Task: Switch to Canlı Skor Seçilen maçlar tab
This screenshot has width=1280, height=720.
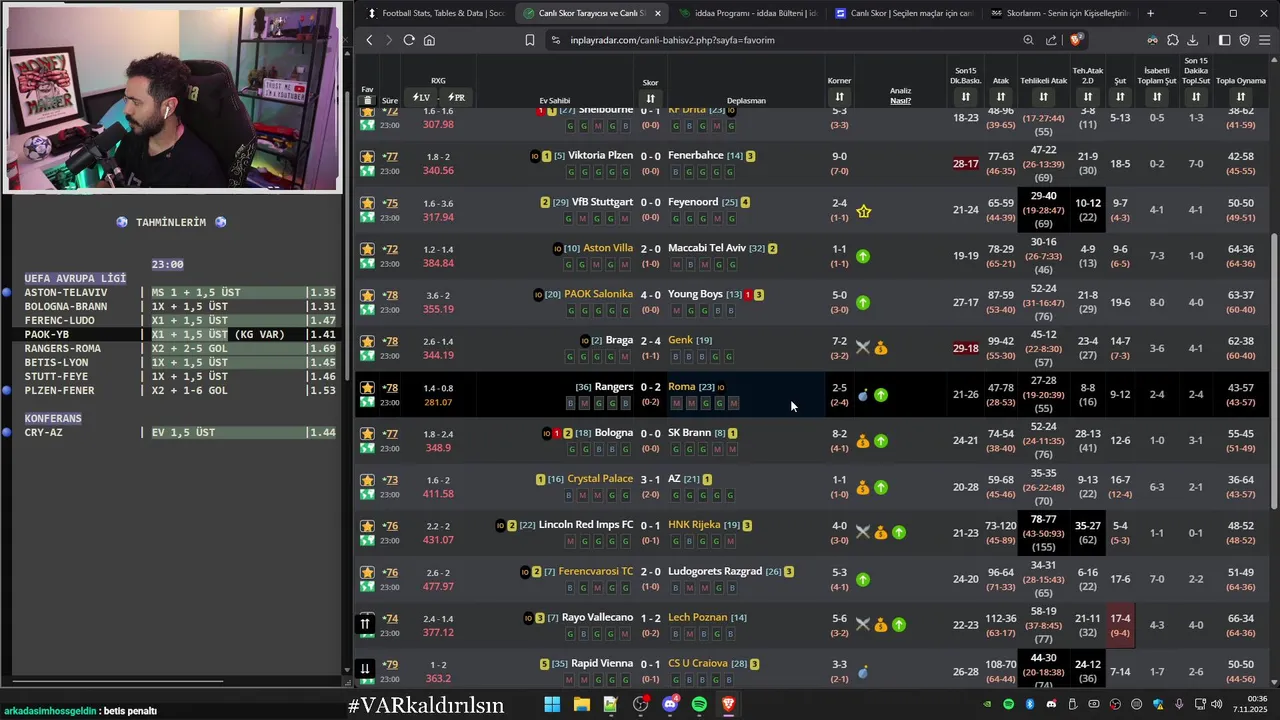Action: (x=903, y=13)
